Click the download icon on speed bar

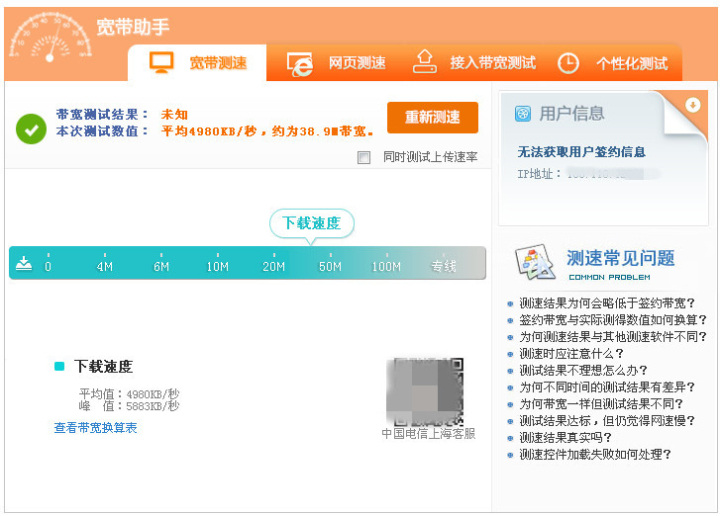(x=24, y=264)
